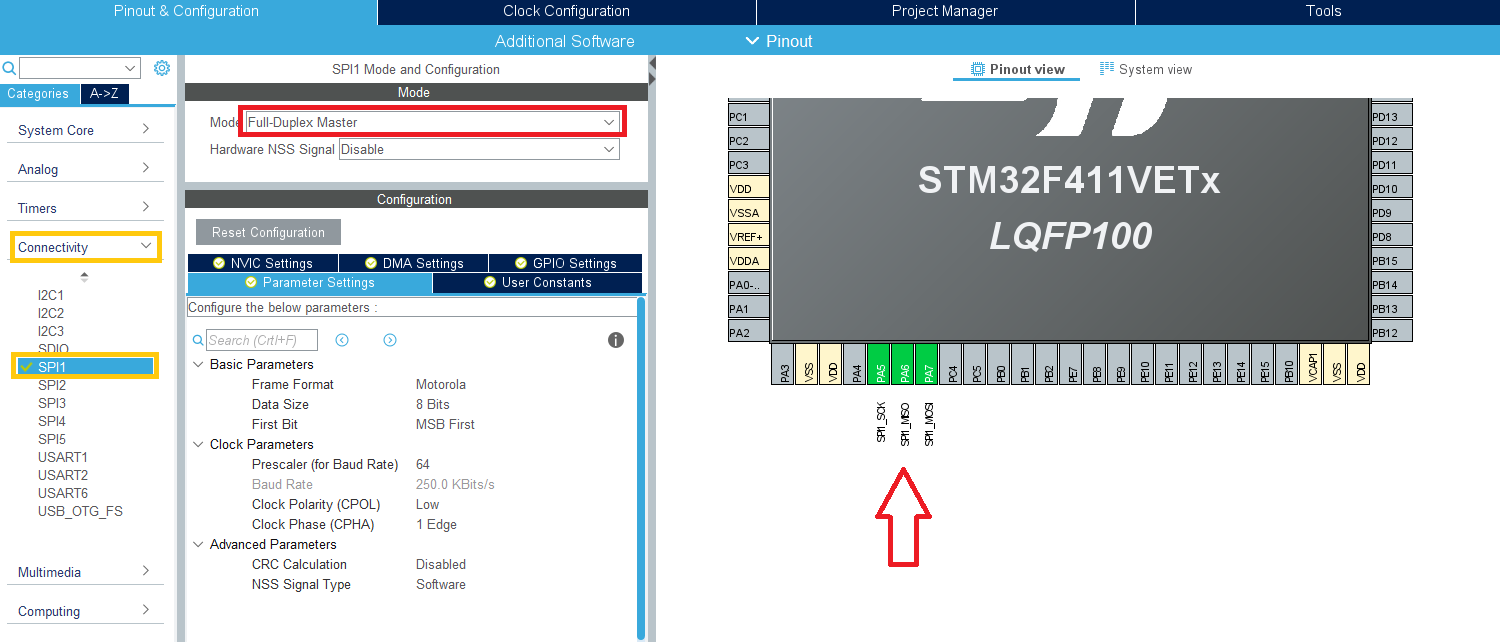Click the System view list icon
Image resolution: width=1500 pixels, height=642 pixels.
1106,68
